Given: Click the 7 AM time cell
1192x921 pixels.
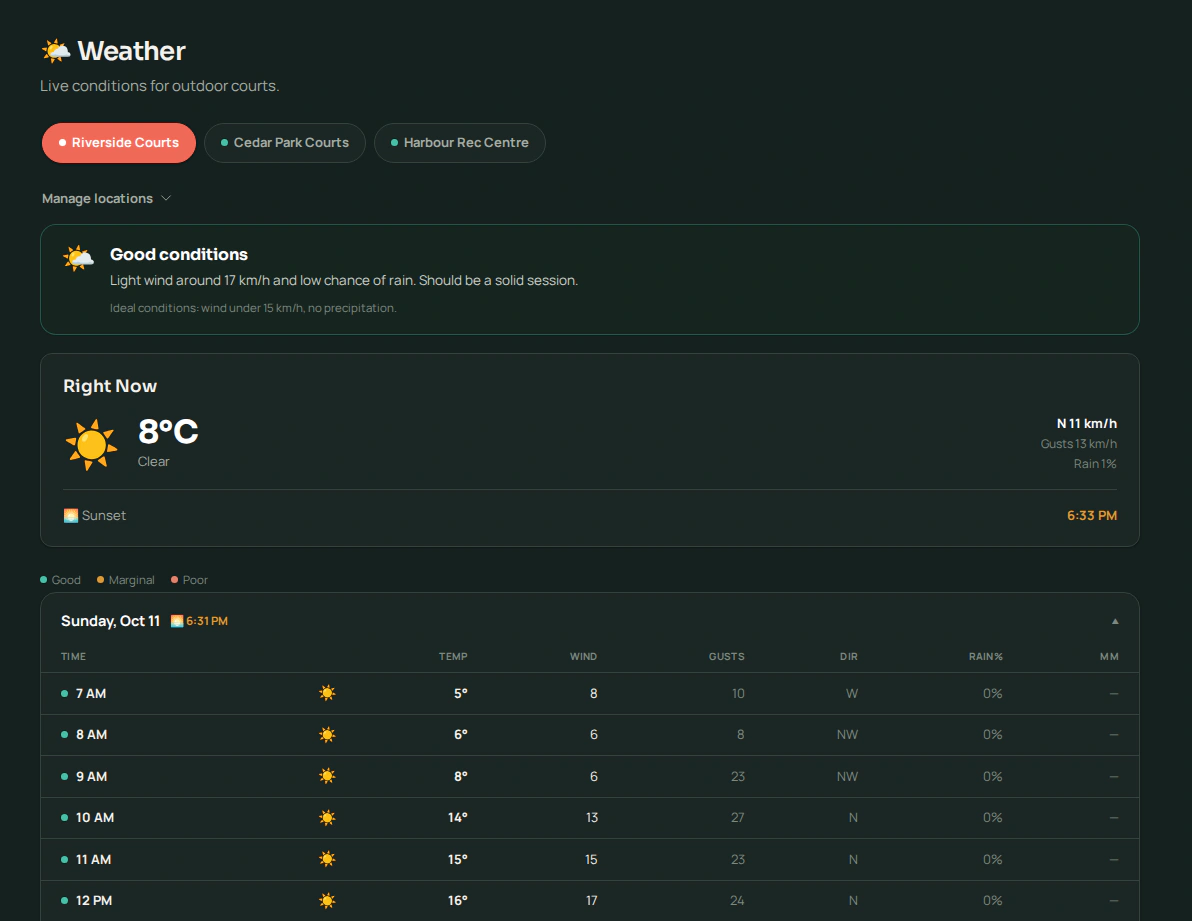Looking at the screenshot, I should pyautogui.click(x=91, y=694).
